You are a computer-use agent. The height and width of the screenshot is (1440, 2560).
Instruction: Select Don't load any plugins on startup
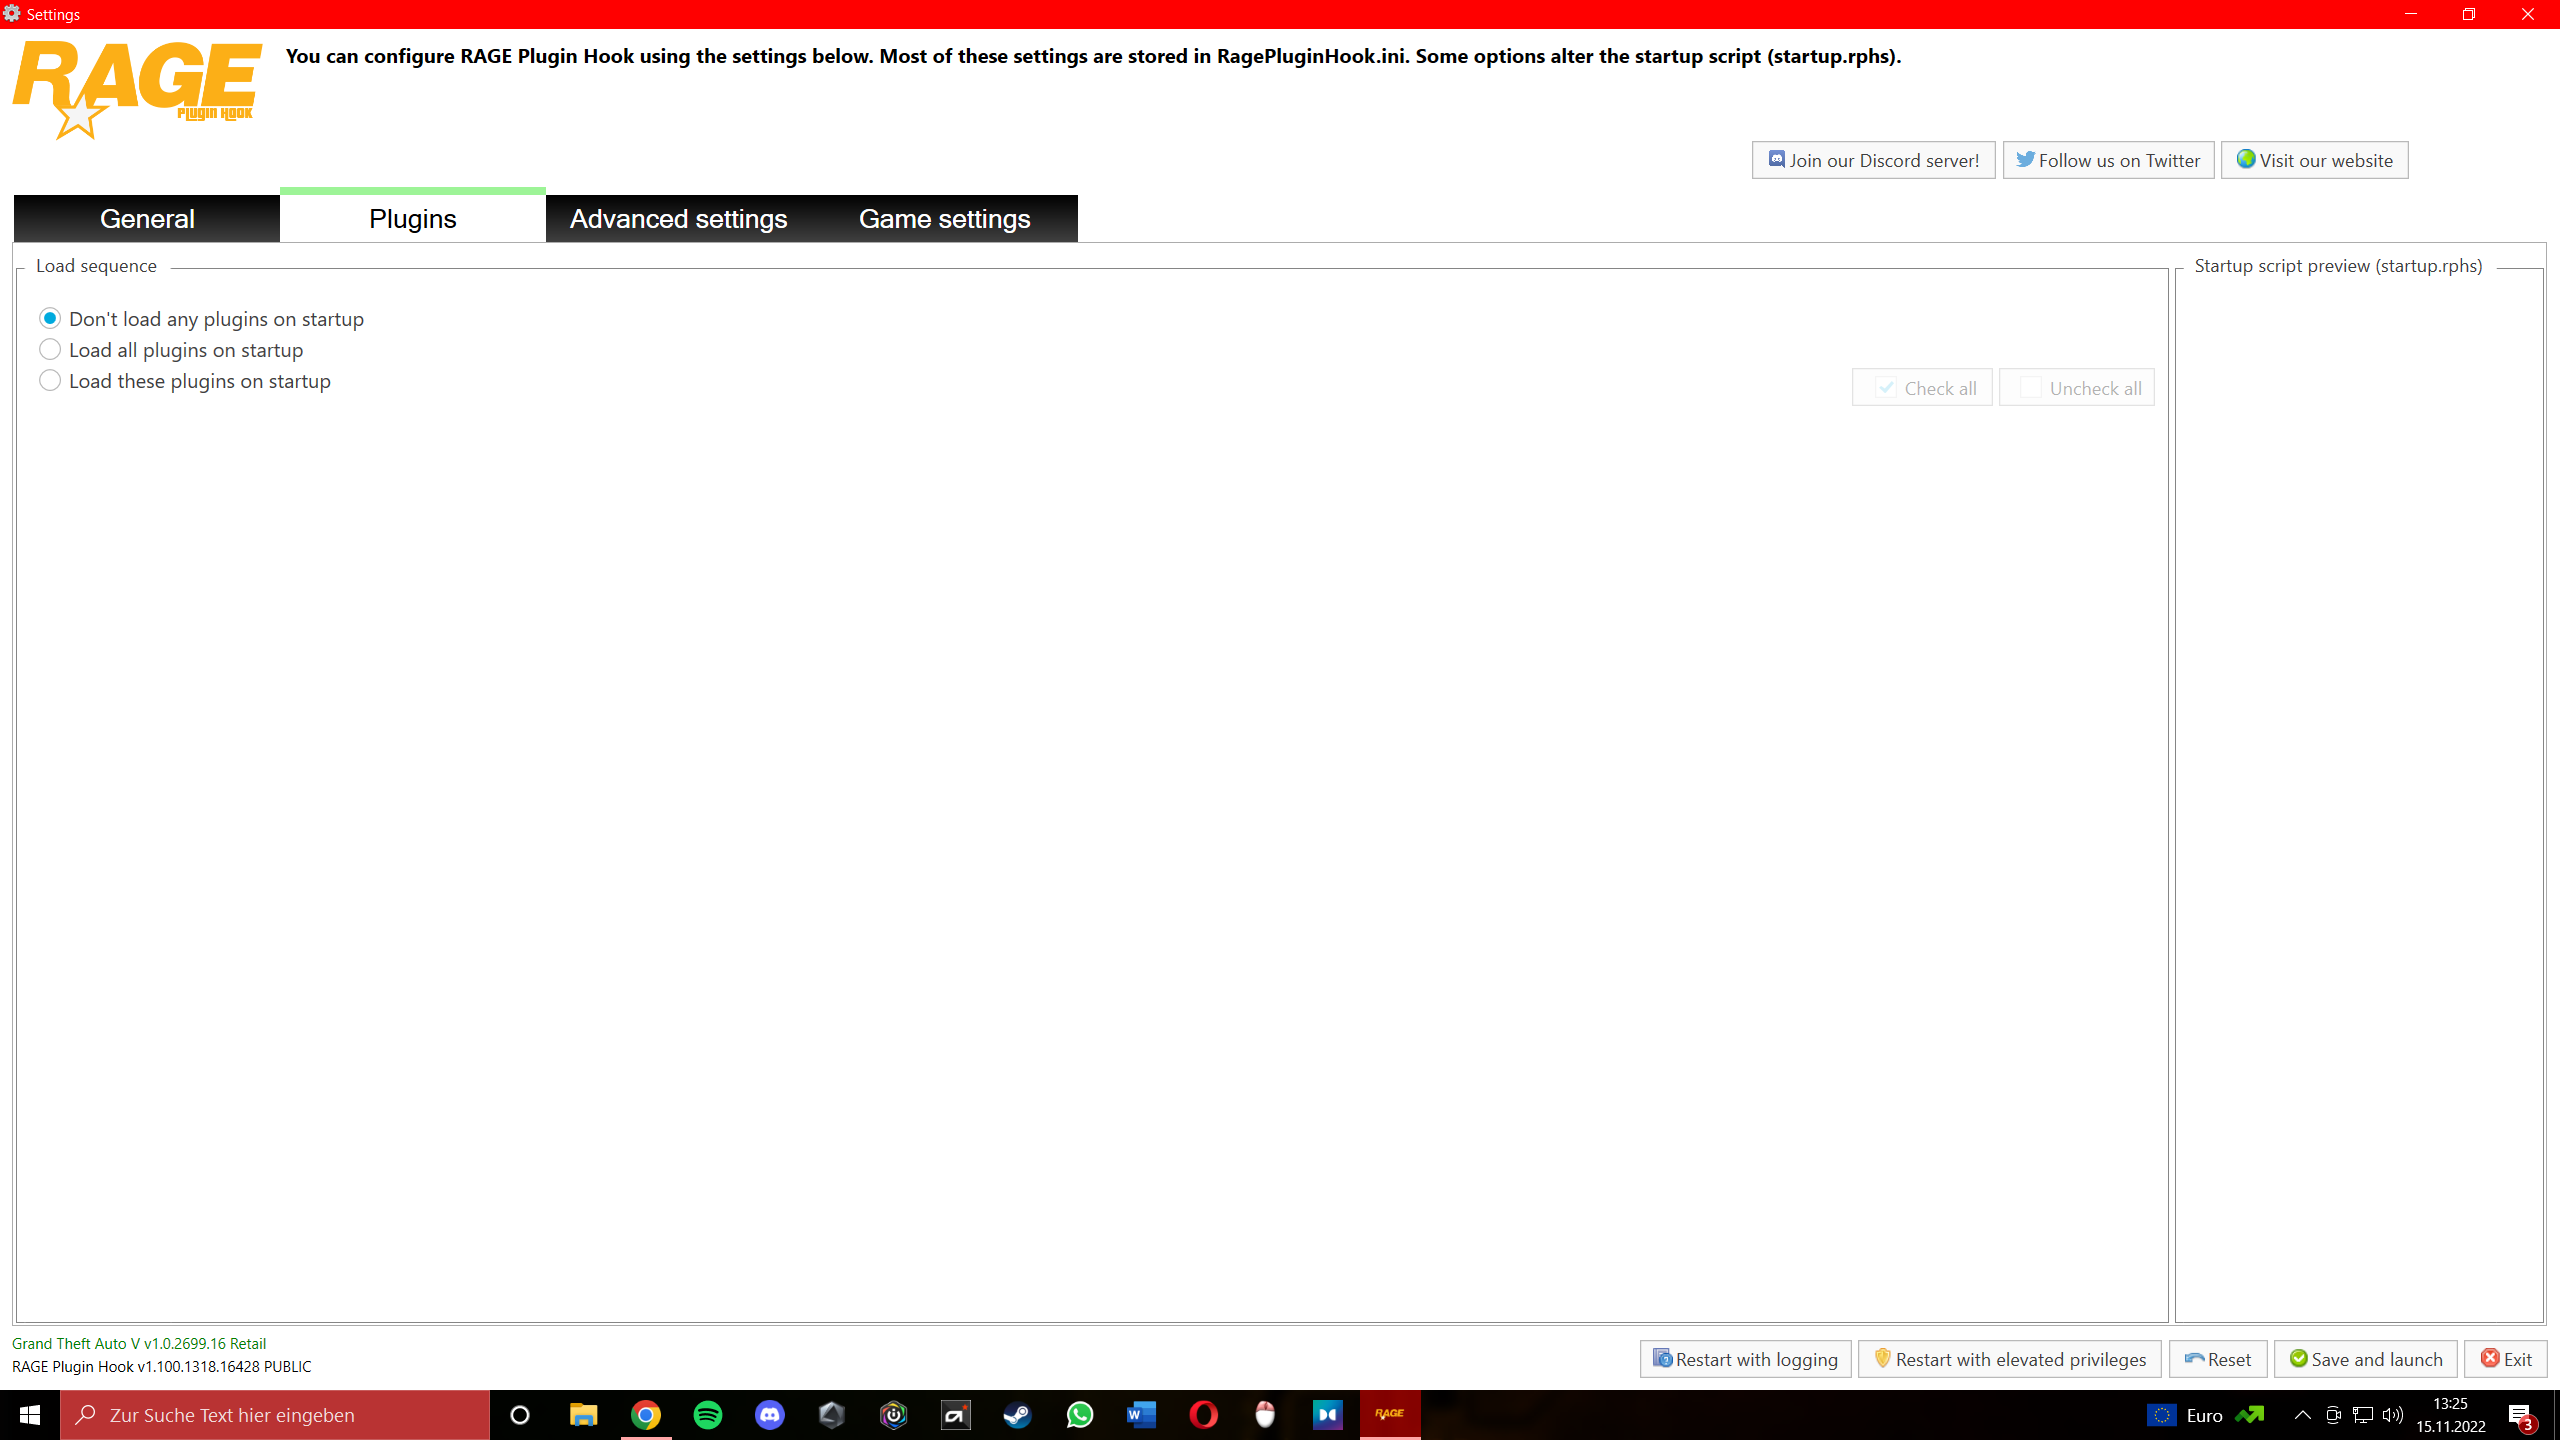coord(50,318)
